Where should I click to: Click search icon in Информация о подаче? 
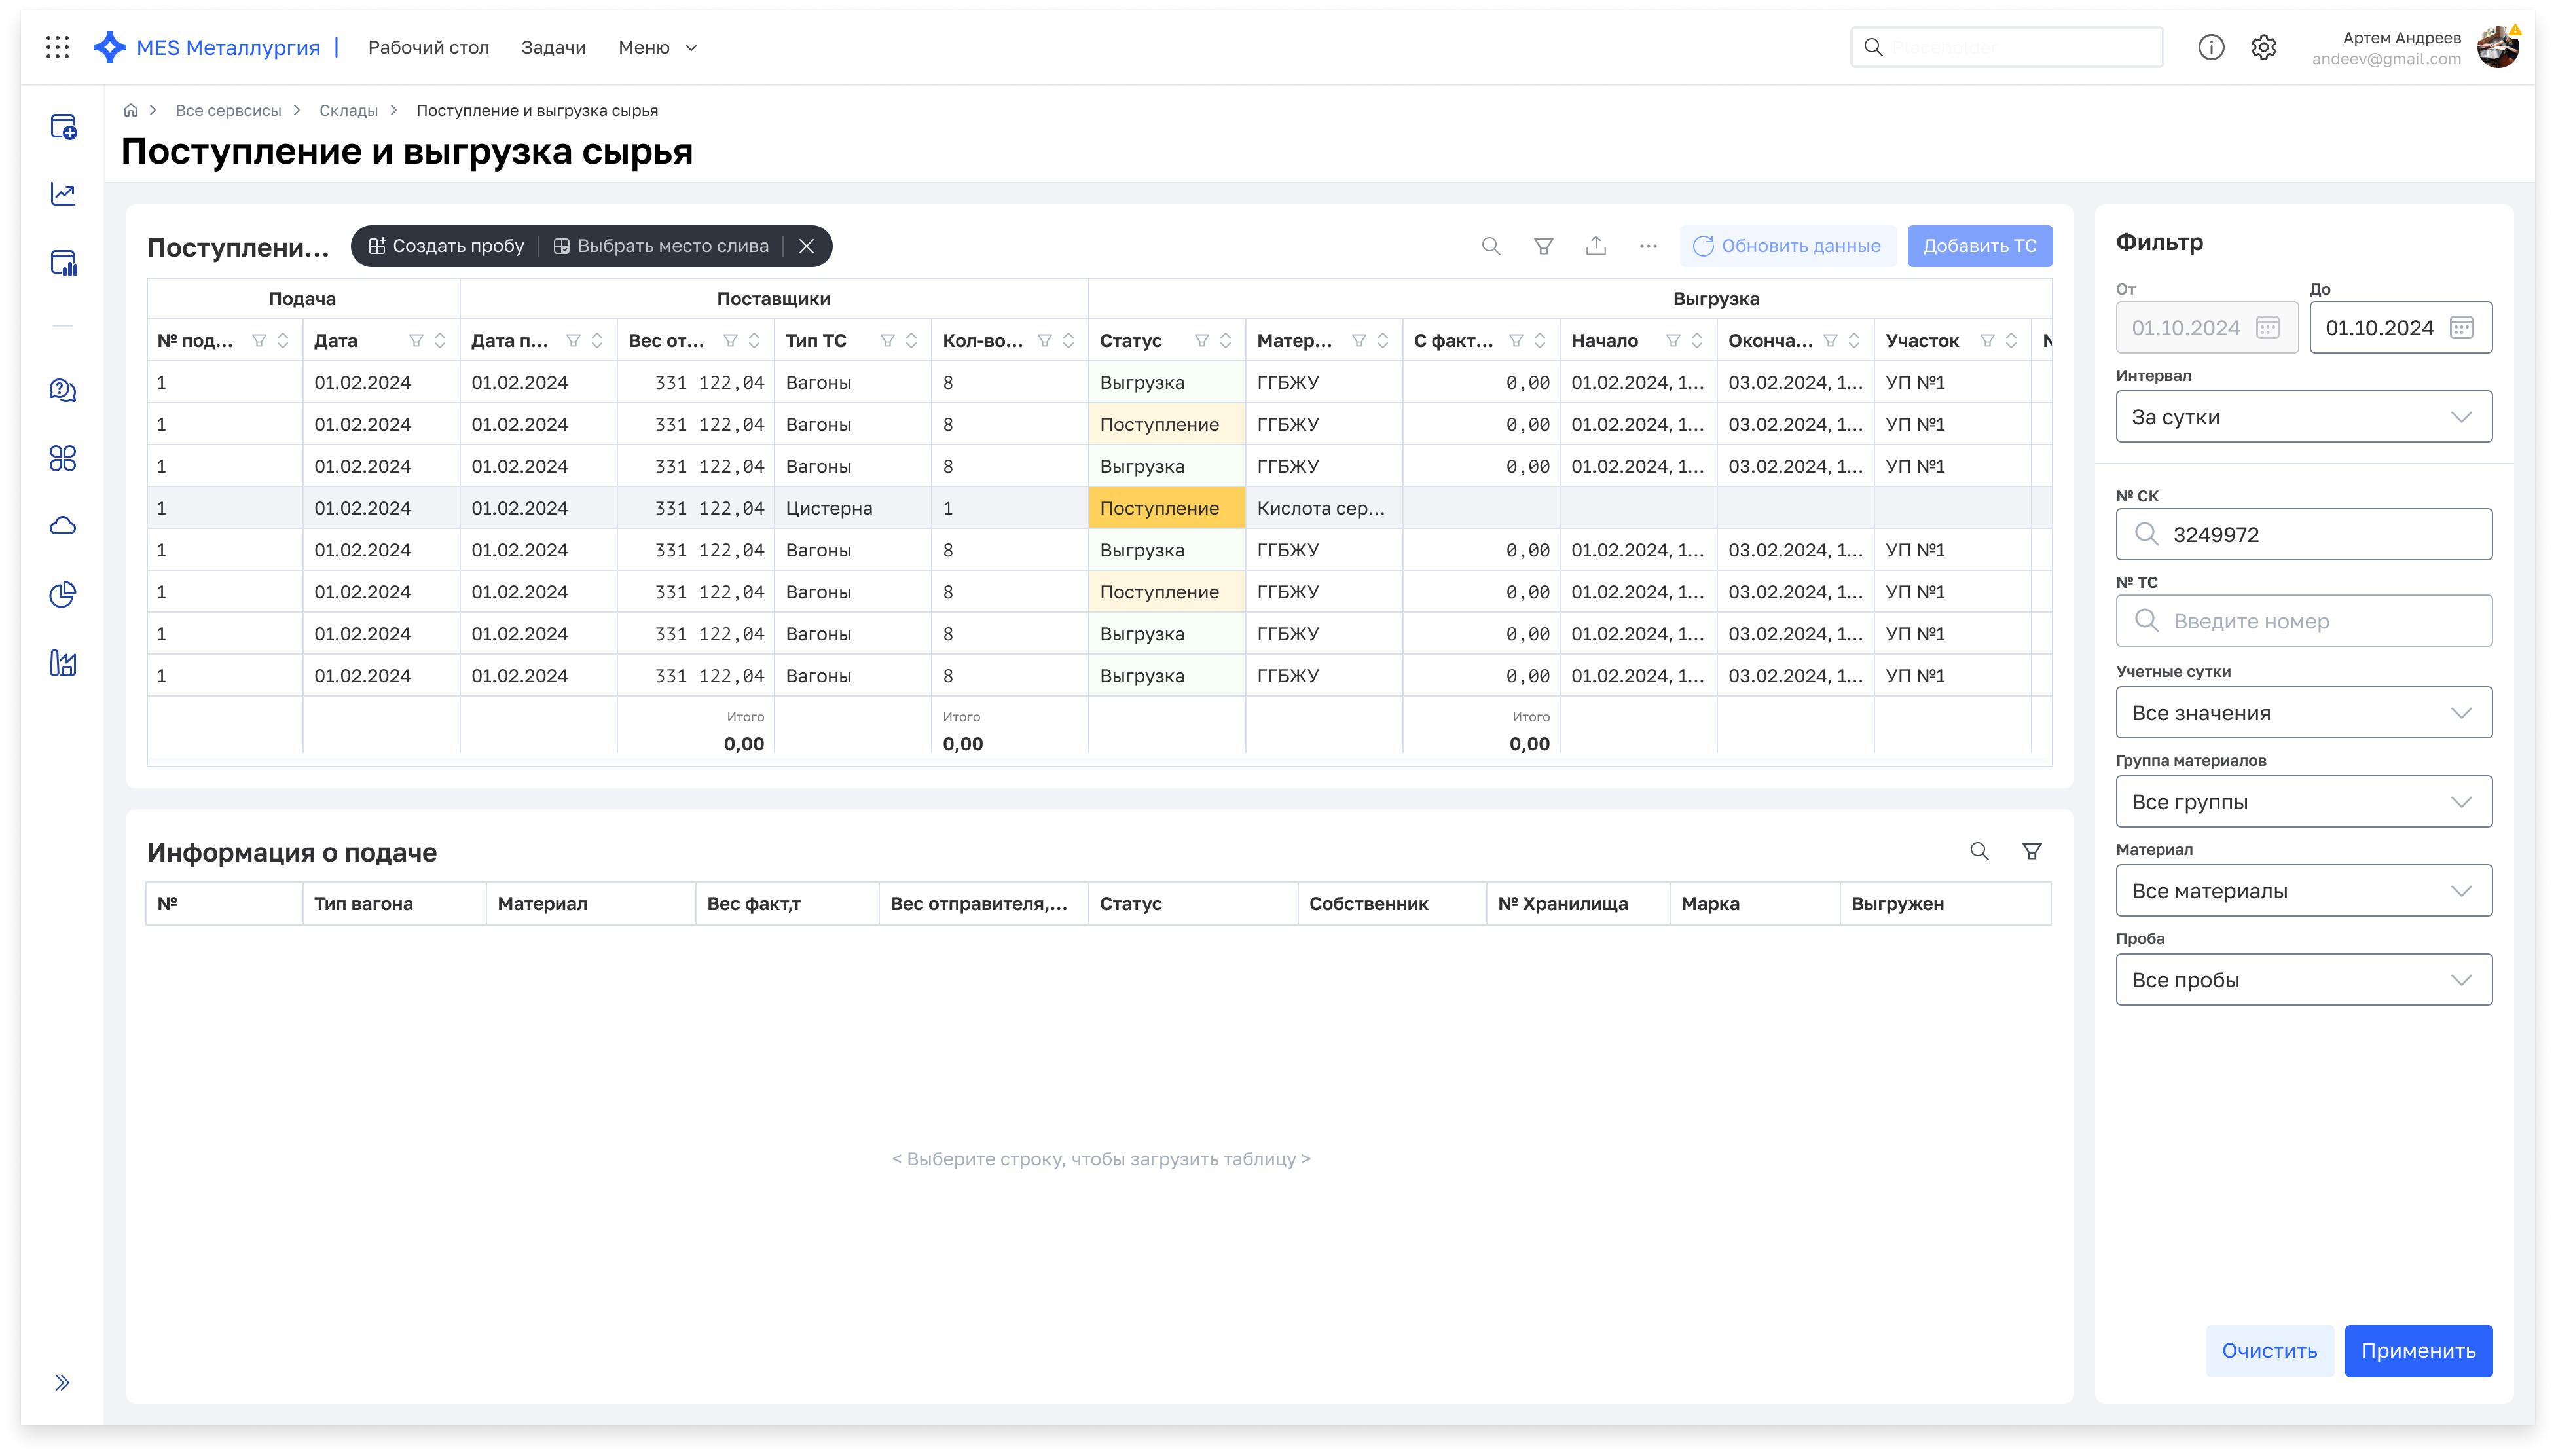tap(1979, 851)
